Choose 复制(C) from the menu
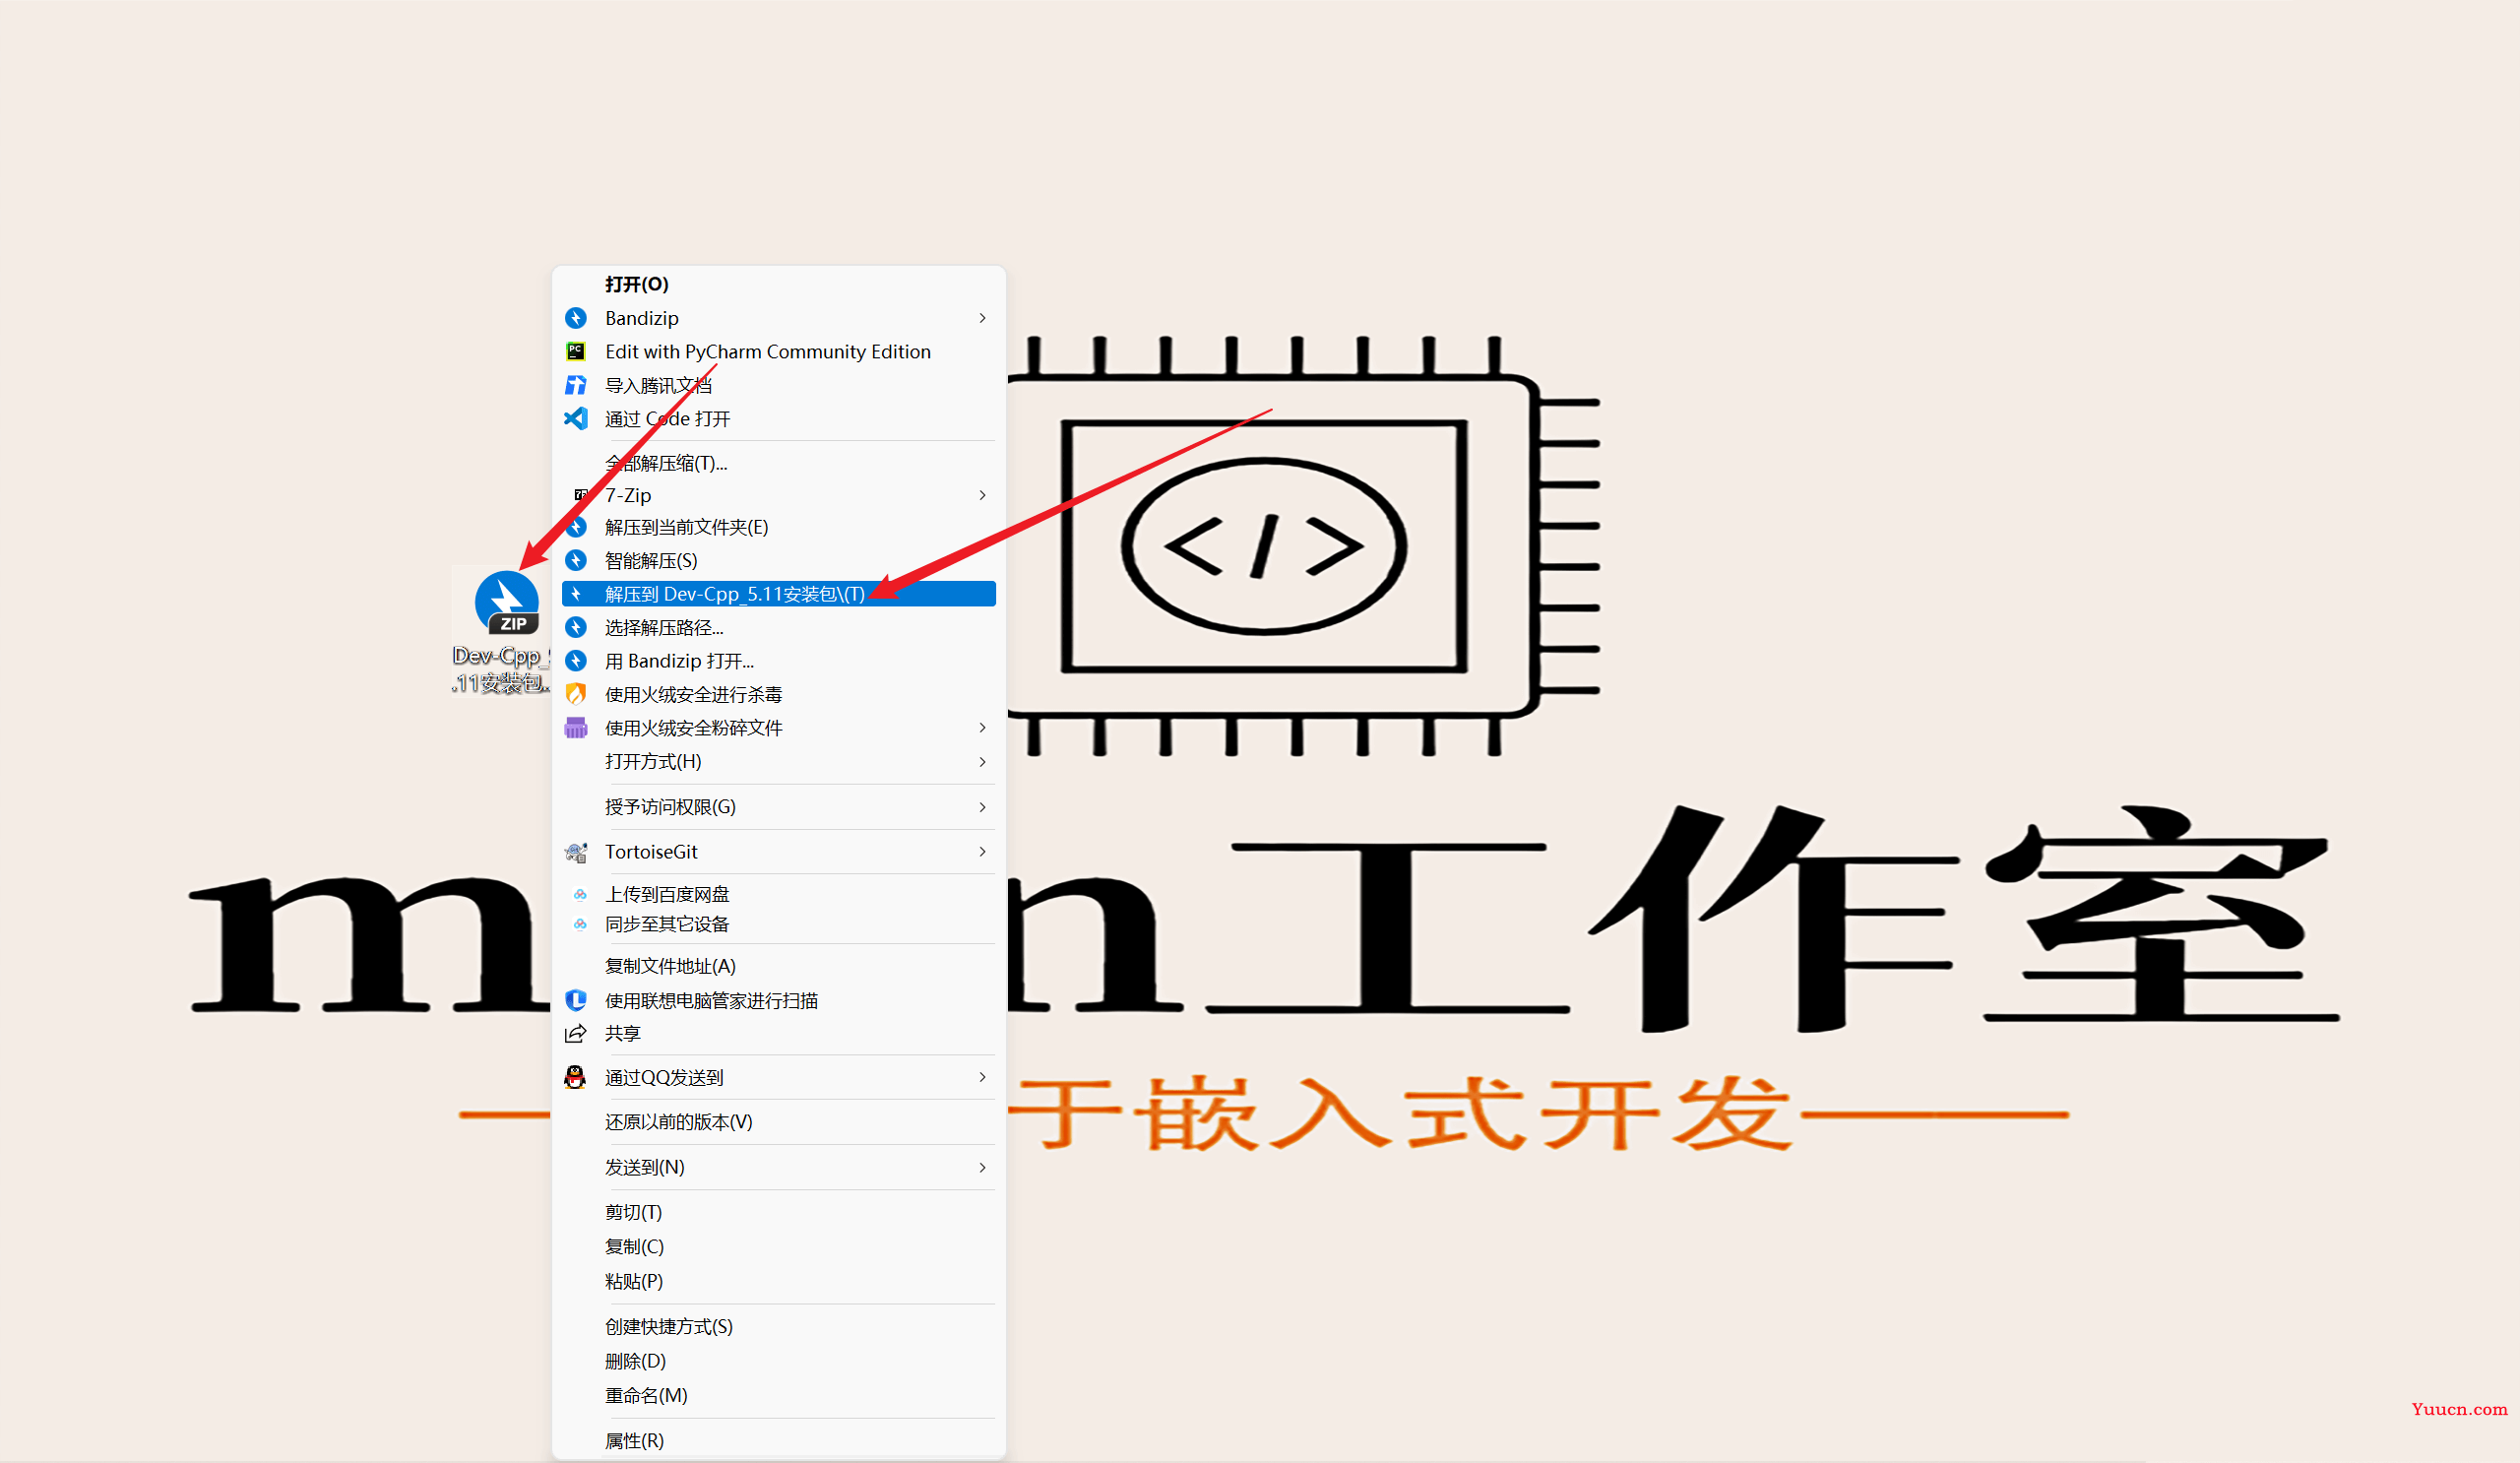The height and width of the screenshot is (1463, 2520). [779, 1246]
